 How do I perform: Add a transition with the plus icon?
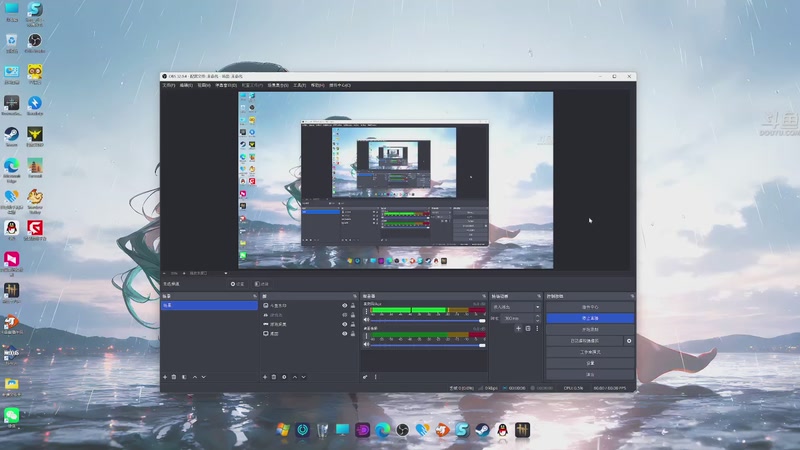click(518, 329)
